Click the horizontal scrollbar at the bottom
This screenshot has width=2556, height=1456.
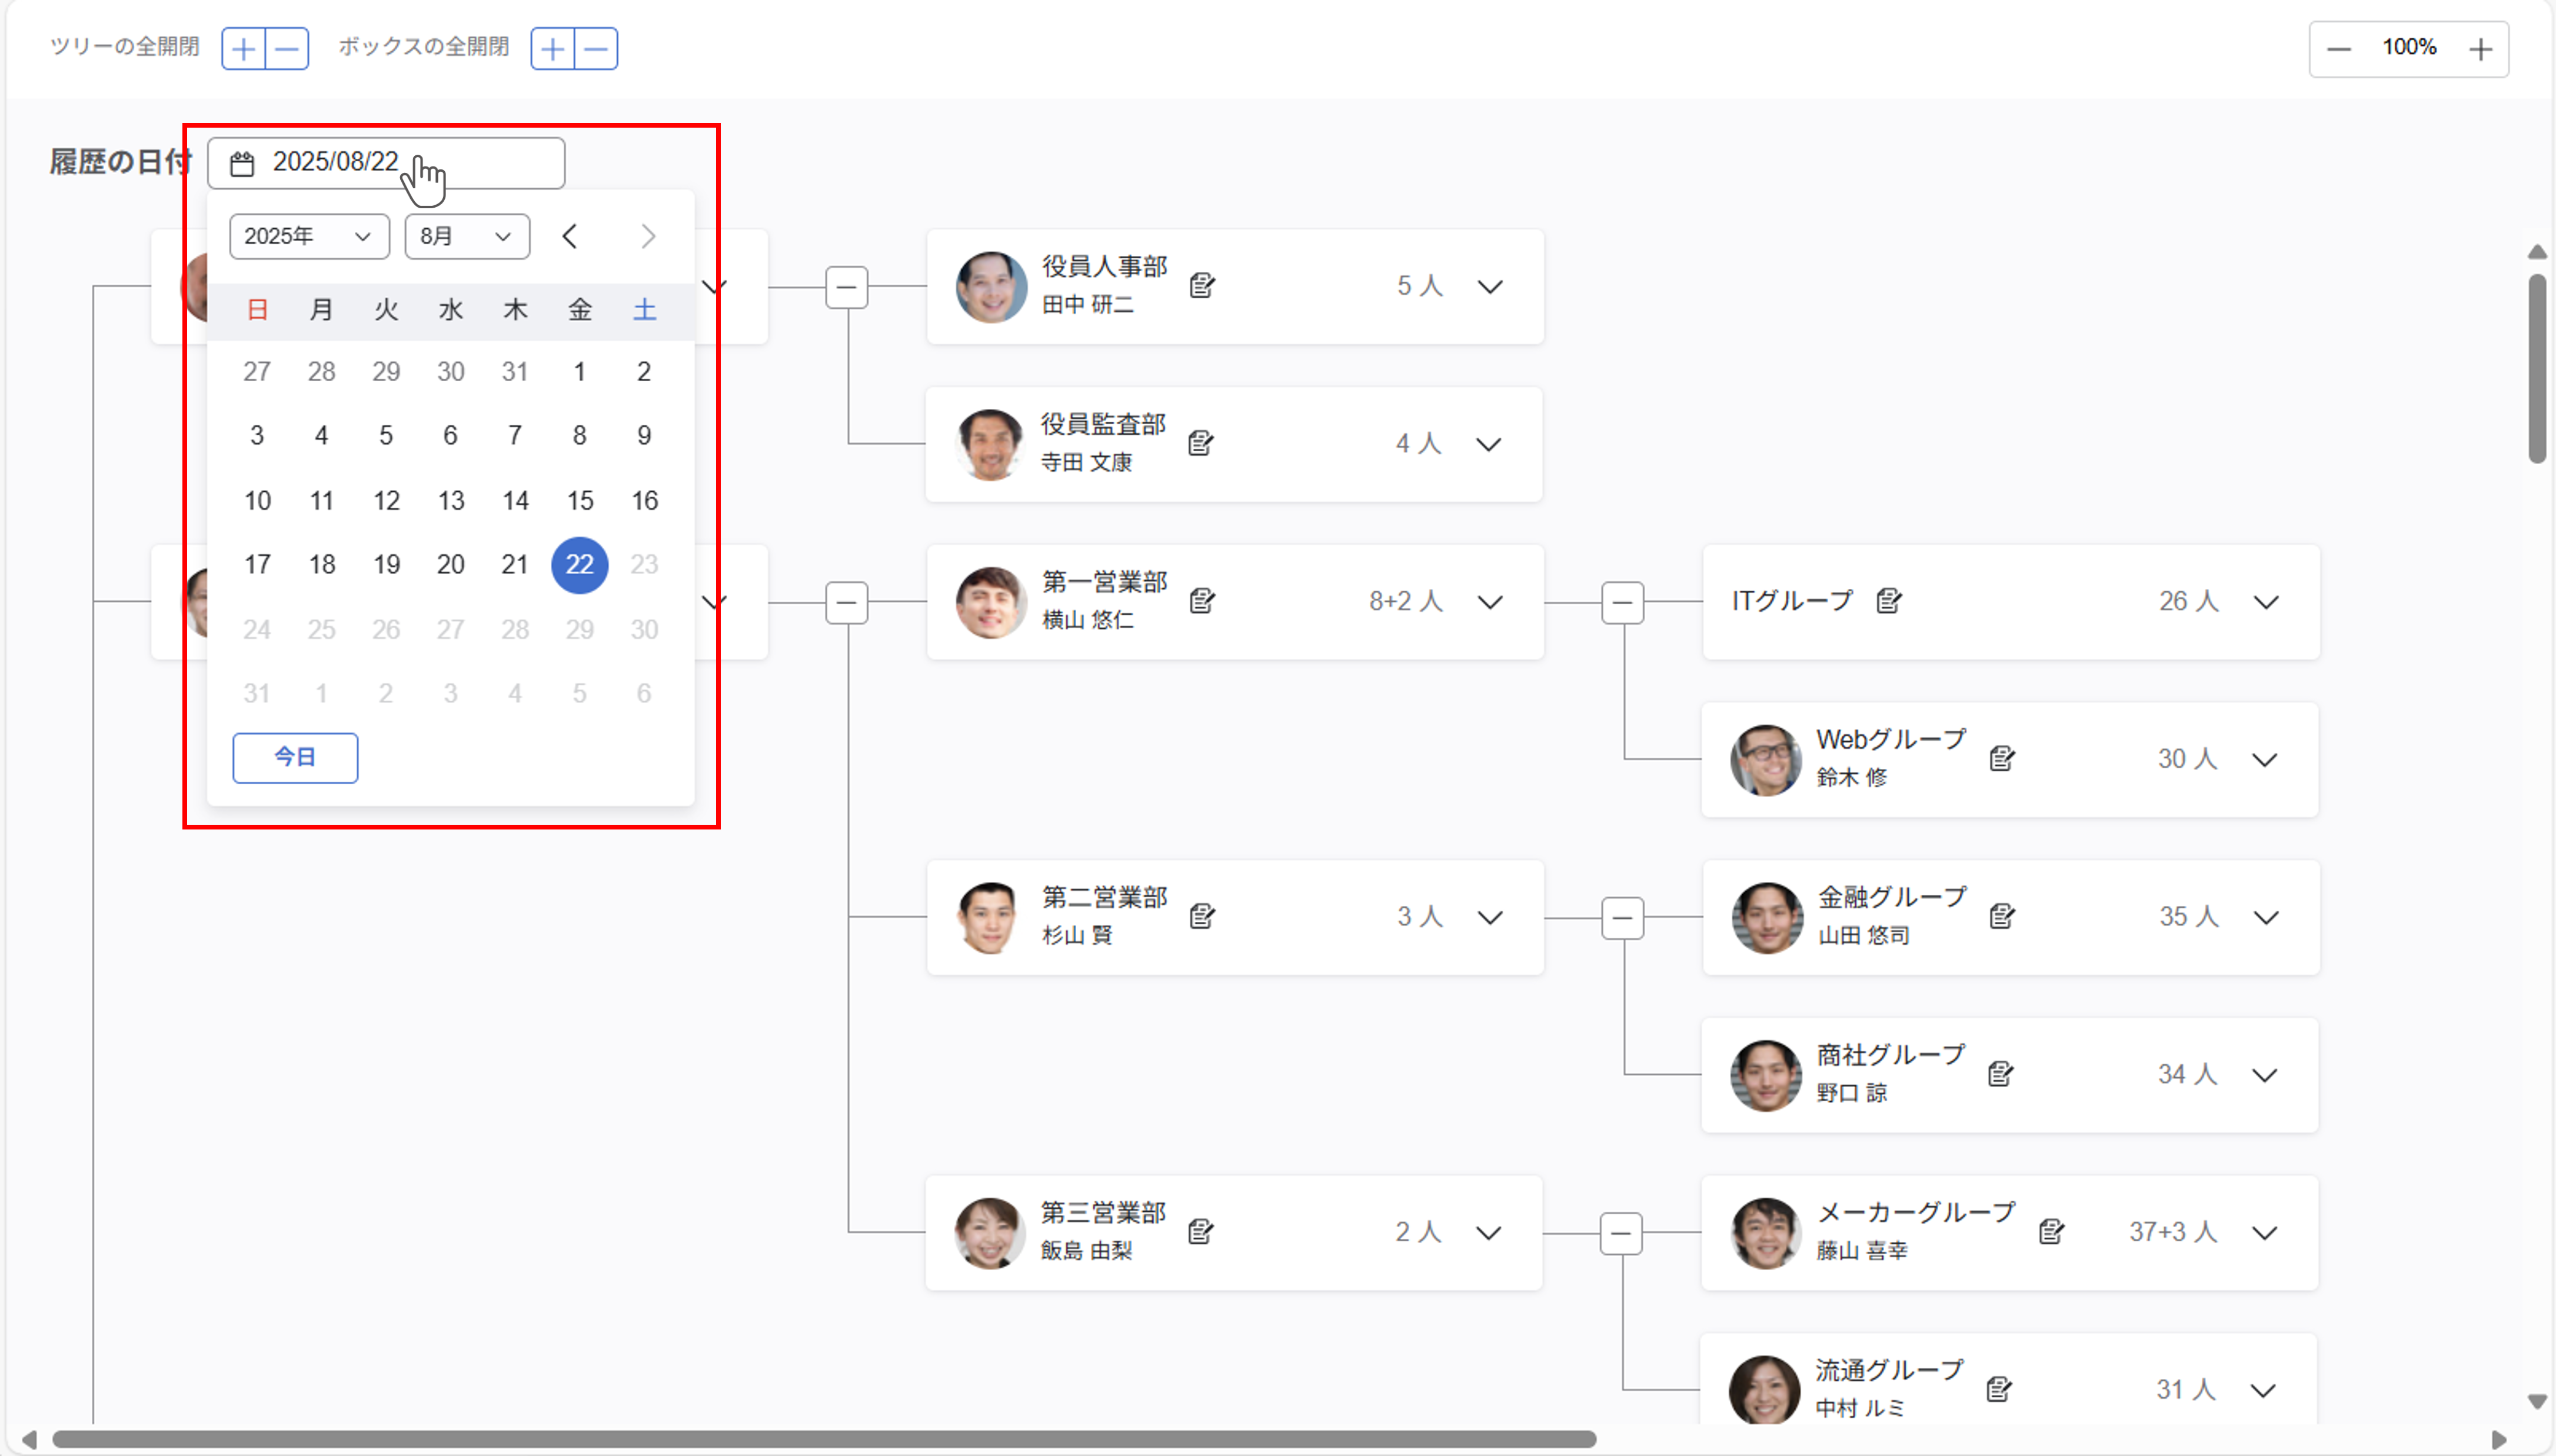click(823, 1439)
